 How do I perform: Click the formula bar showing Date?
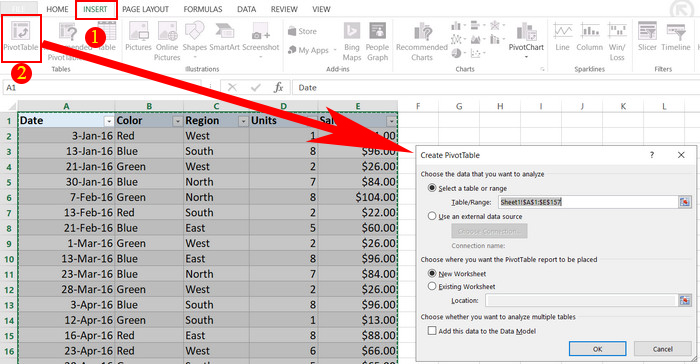point(496,88)
